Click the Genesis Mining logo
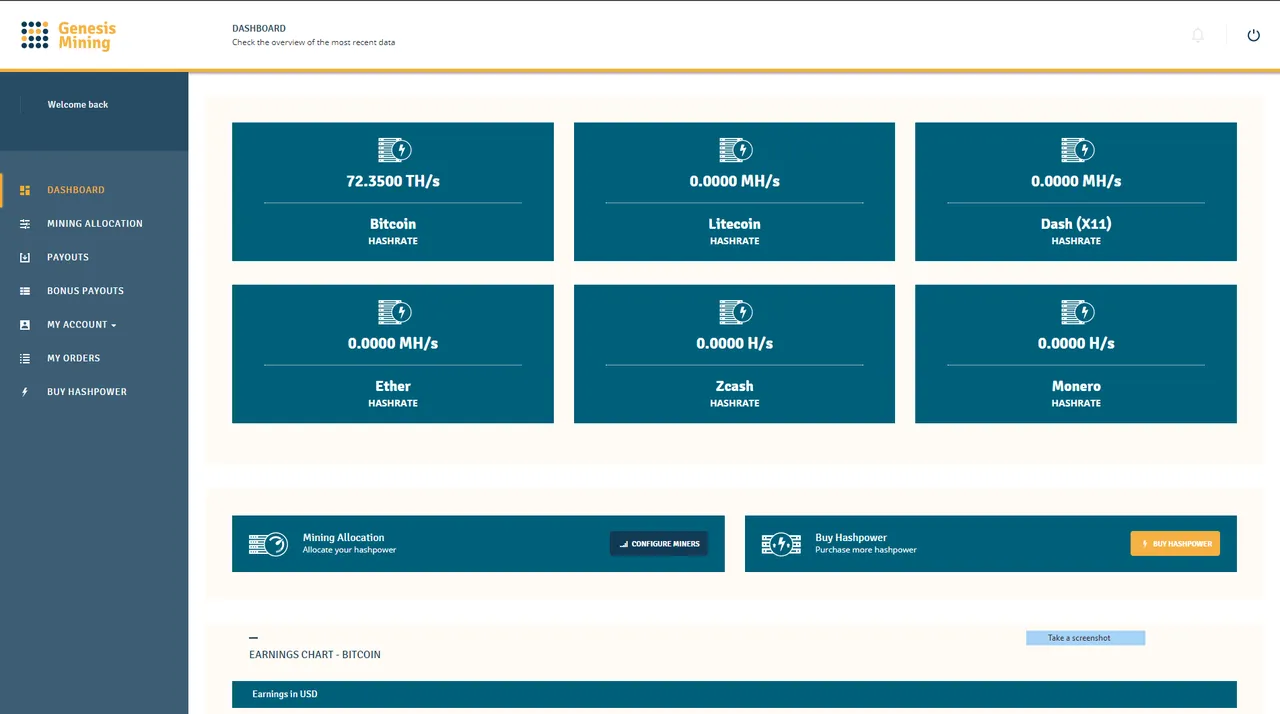This screenshot has width=1280, height=714. coord(68,36)
